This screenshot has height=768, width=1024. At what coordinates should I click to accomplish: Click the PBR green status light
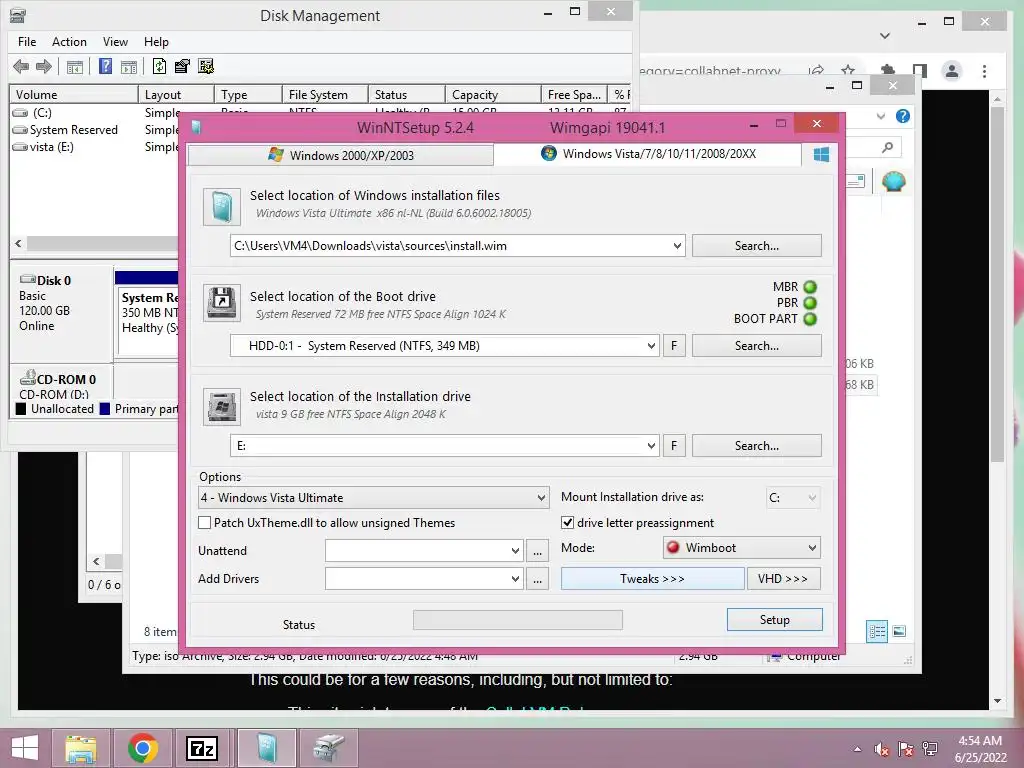click(x=810, y=303)
